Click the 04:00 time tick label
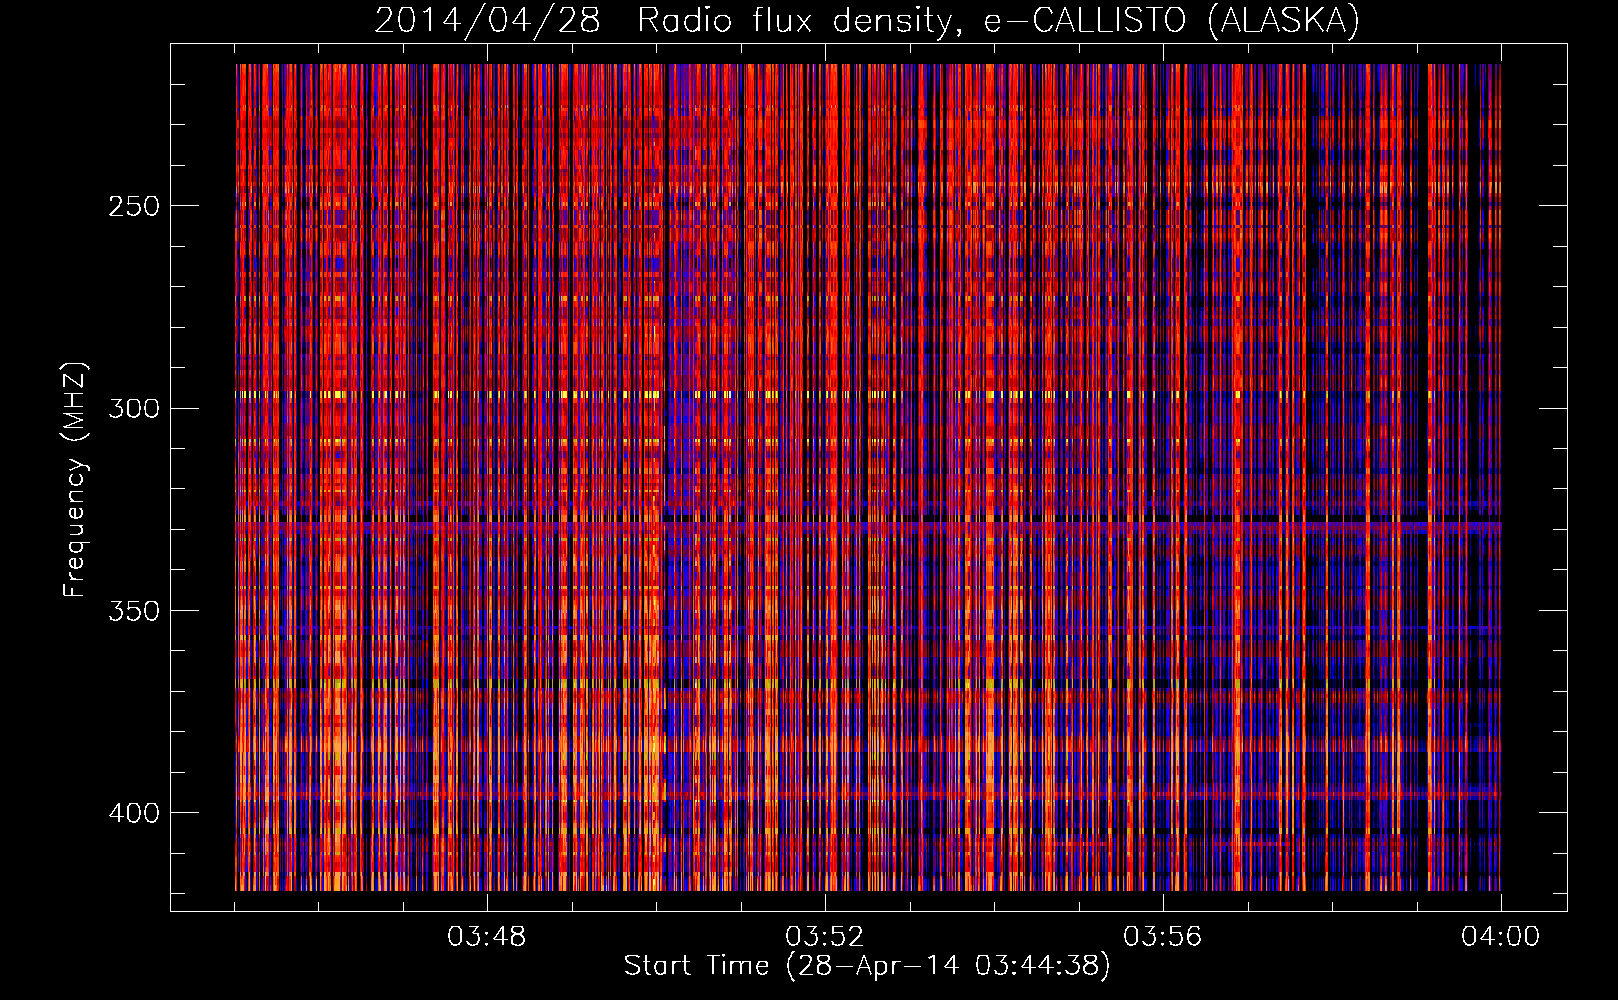1618x1000 pixels. [1501, 937]
